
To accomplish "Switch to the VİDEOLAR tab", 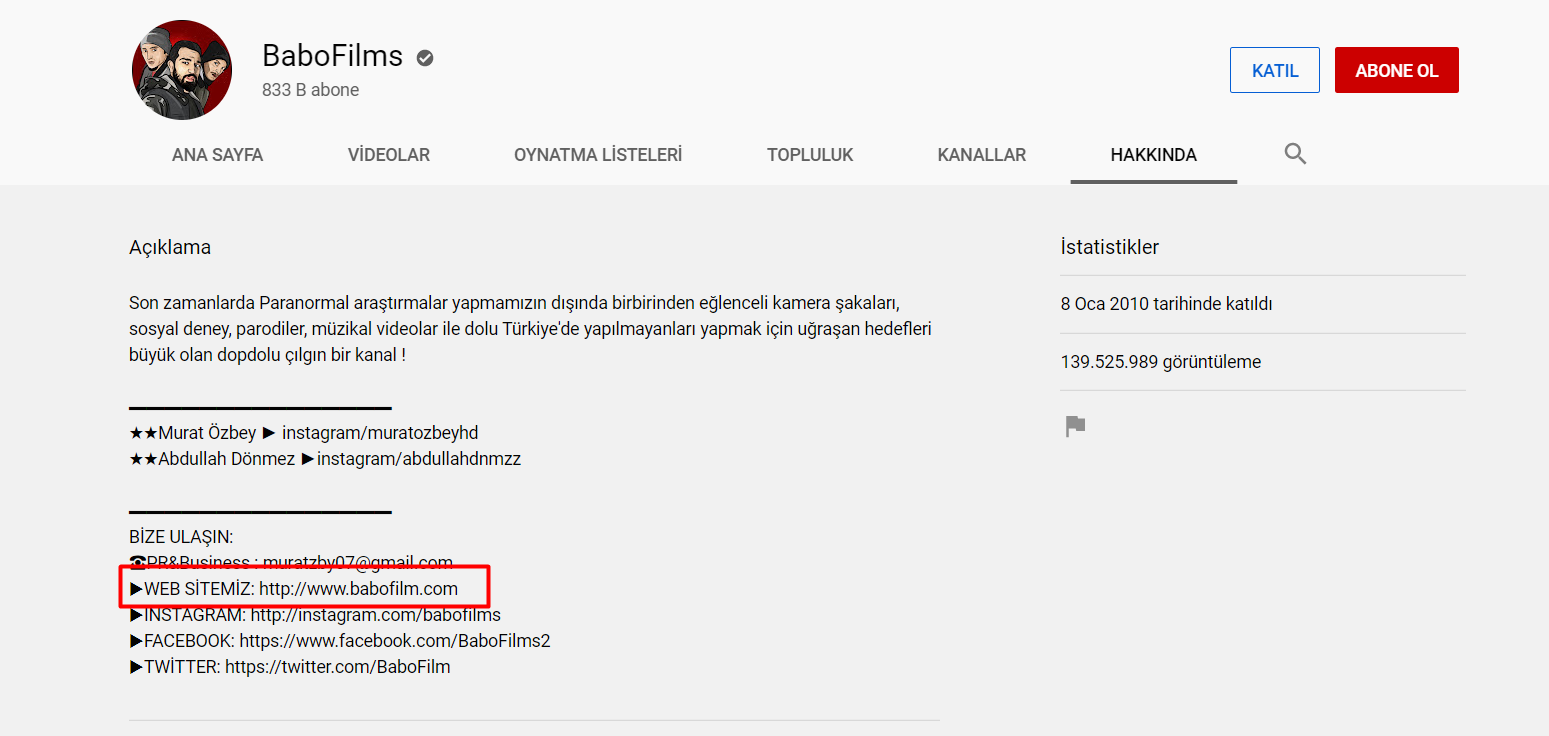I will point(389,155).
